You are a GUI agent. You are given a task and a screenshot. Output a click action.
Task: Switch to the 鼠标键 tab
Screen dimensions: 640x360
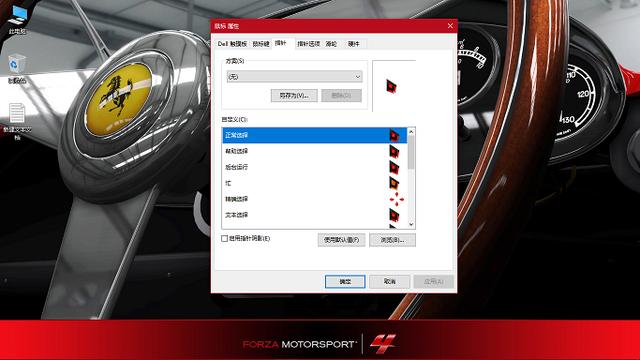(260, 44)
